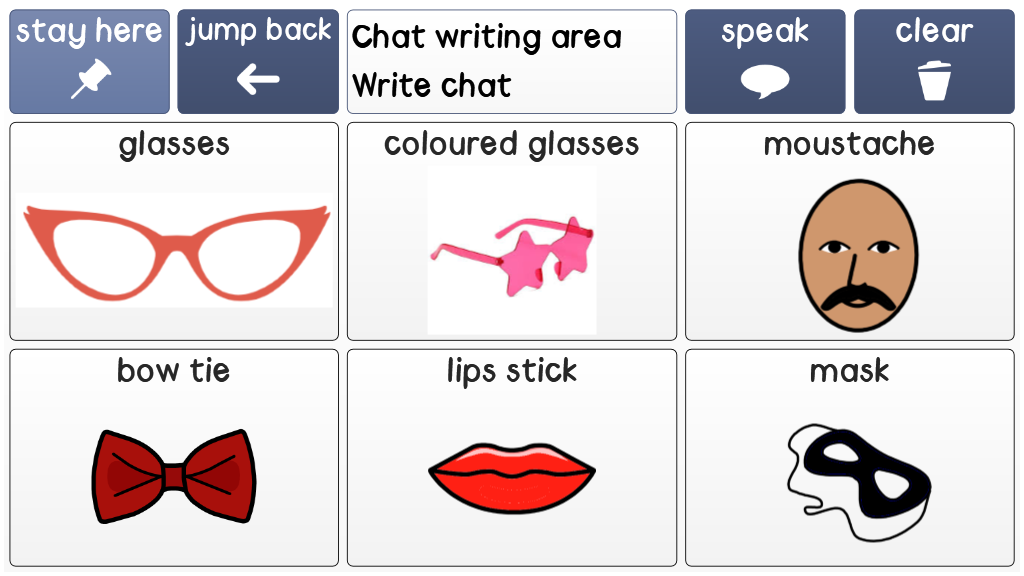The height and width of the screenshot is (576, 1024).
Task: Click the pushpin icon on stay here
Action: click(x=90, y=80)
